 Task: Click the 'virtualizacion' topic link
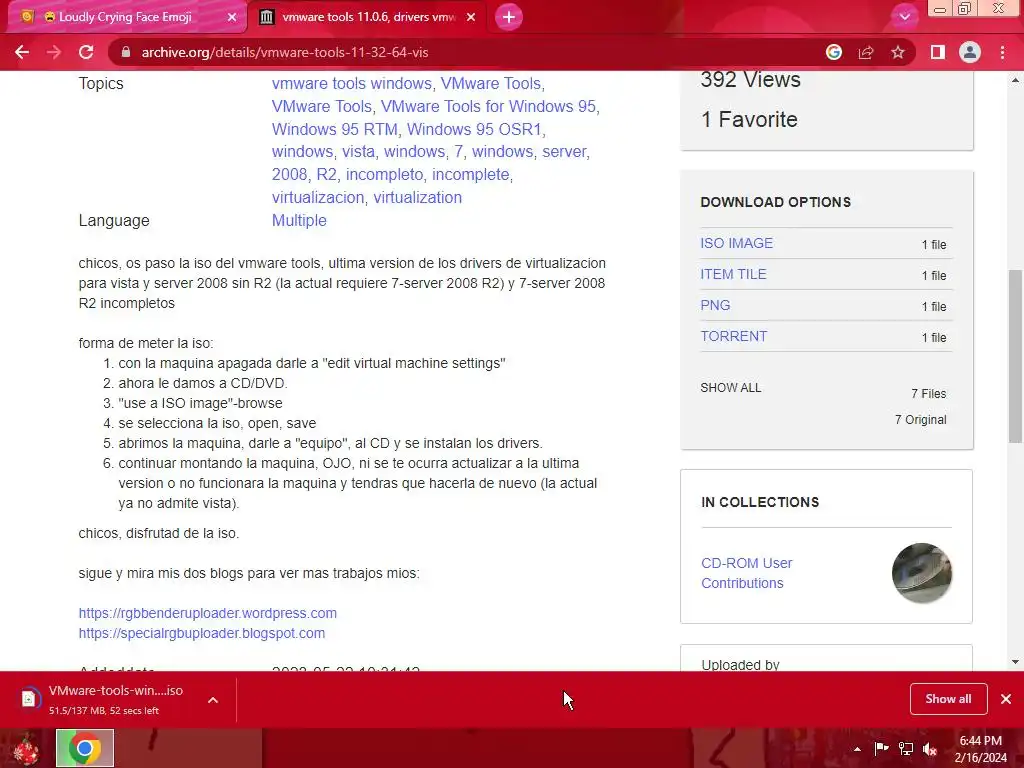click(317, 197)
